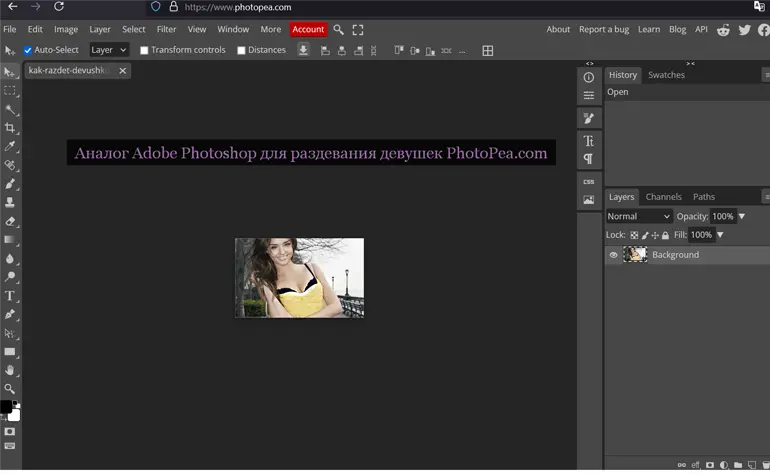Image resolution: width=770 pixels, height=475 pixels.
Task: Add a layer mask via the mask icon
Action: pyautogui.click(x=710, y=465)
